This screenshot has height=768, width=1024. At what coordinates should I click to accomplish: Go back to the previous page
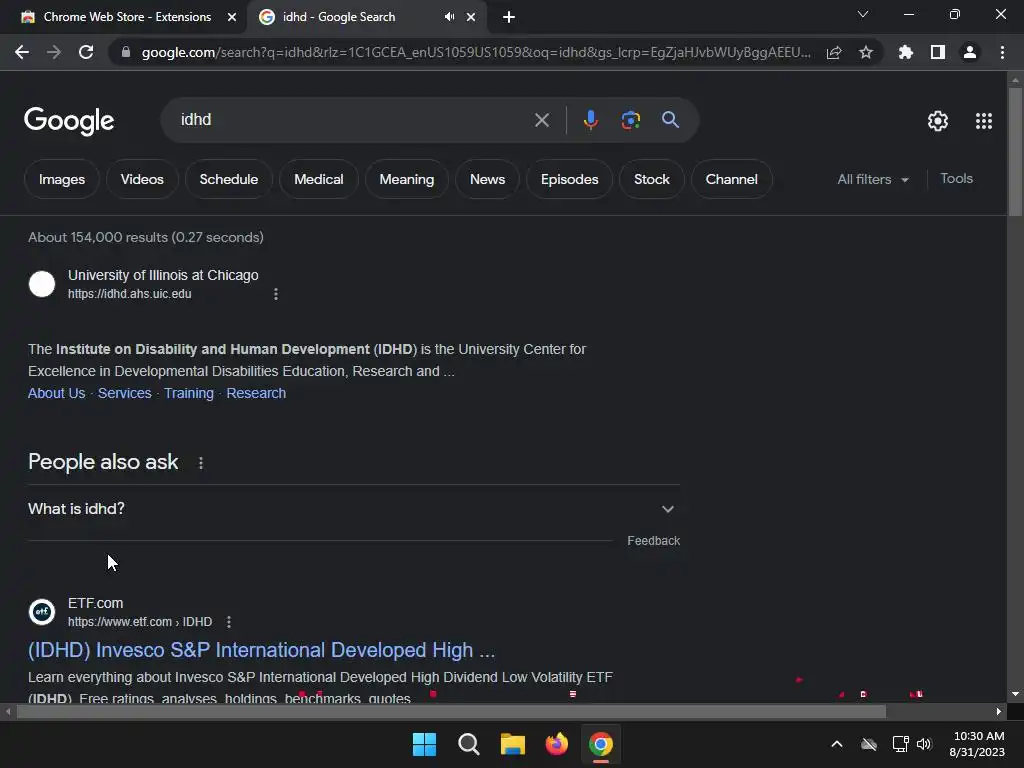22,52
